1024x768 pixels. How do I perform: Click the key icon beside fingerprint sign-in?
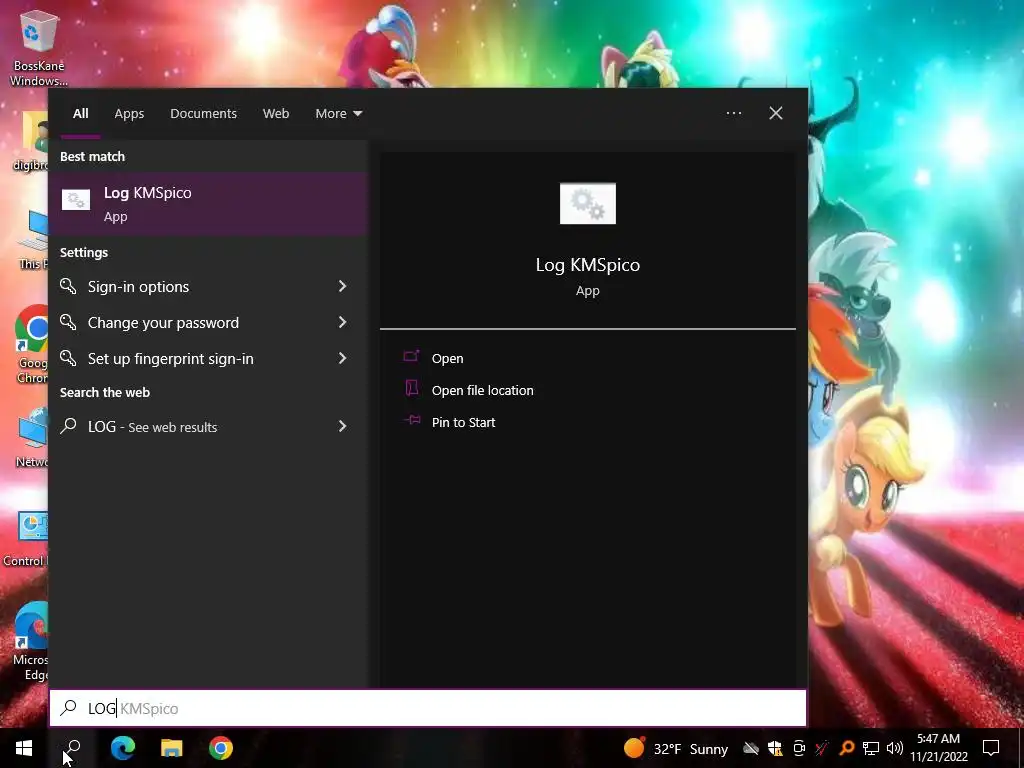point(68,357)
